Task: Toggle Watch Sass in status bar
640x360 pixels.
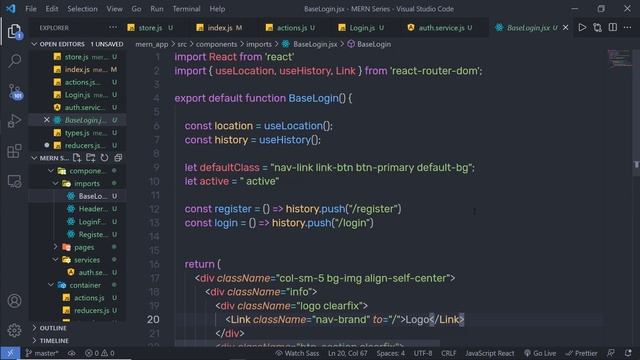Action: pyautogui.click(x=297, y=353)
